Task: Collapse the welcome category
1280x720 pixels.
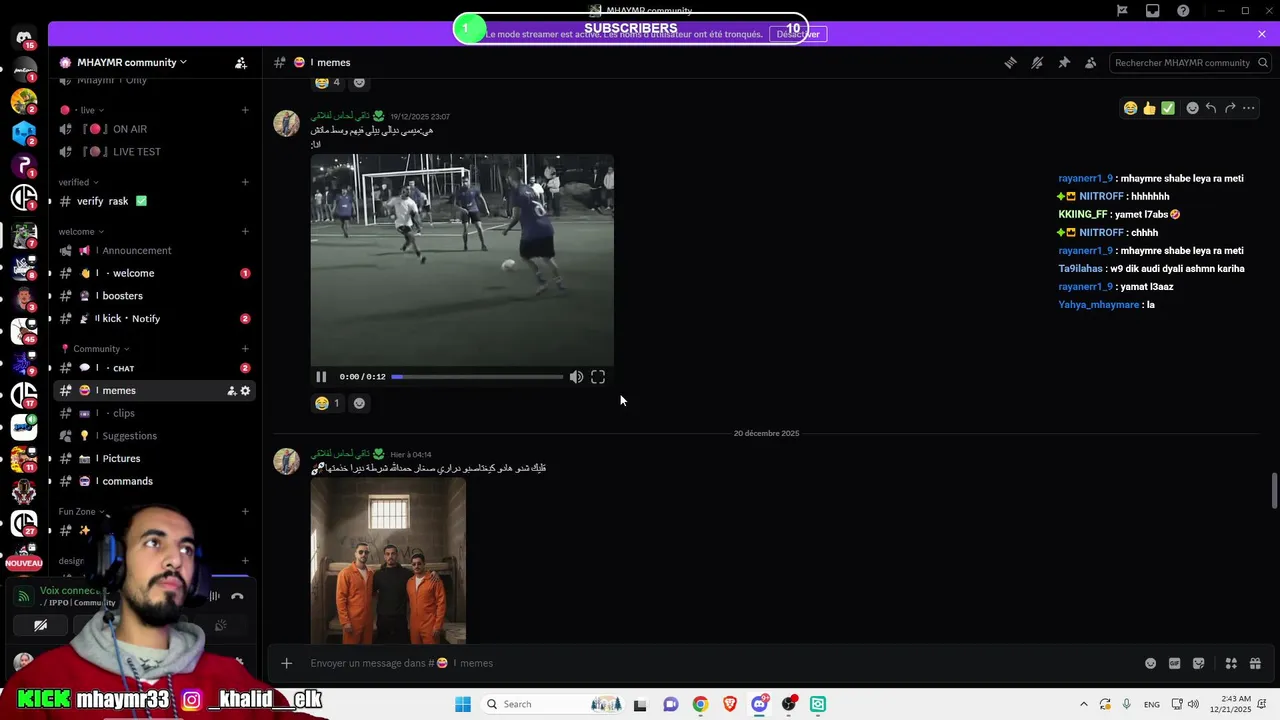Action: click(82, 231)
